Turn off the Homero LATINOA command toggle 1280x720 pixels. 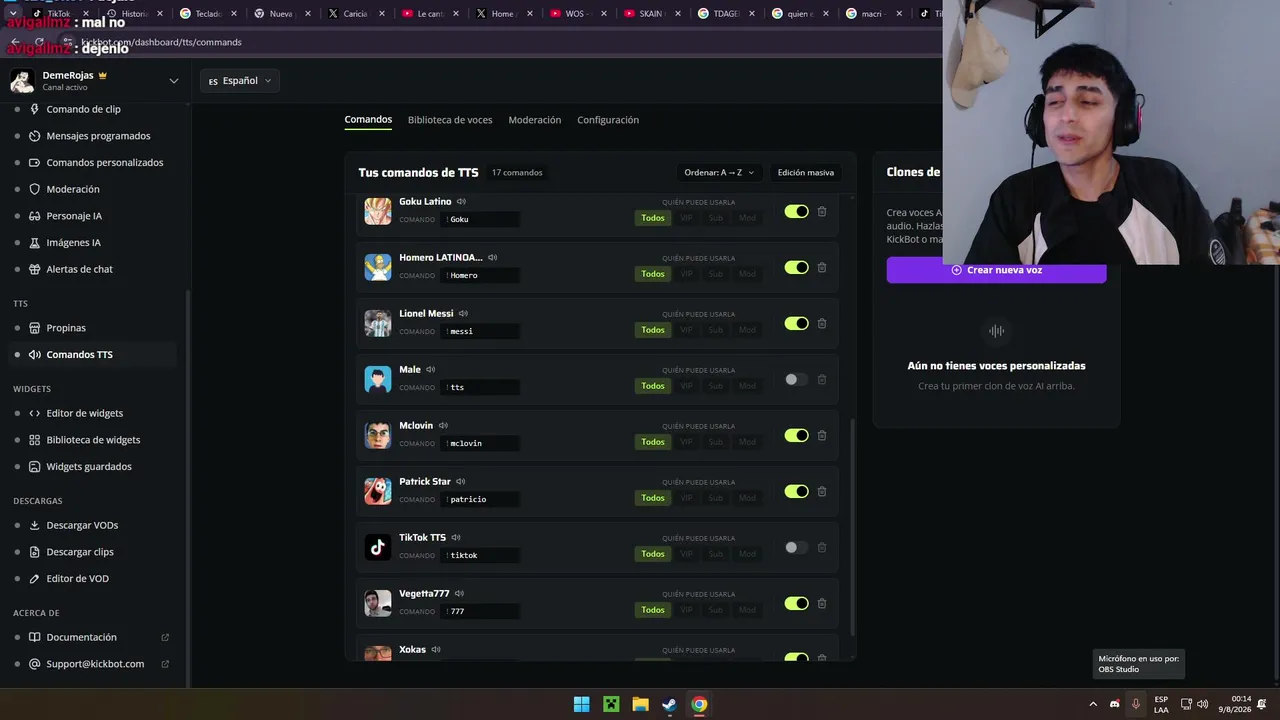[796, 268]
